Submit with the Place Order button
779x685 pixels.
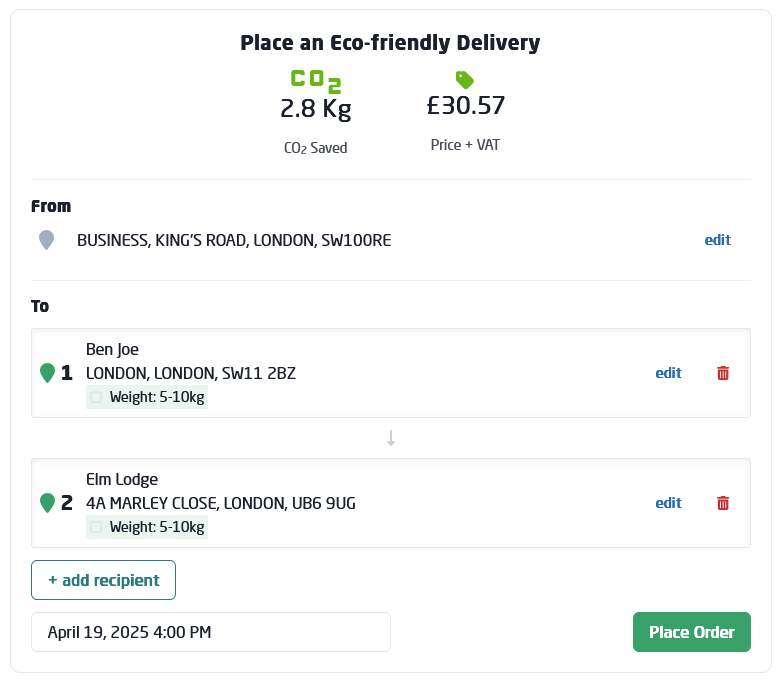(691, 632)
